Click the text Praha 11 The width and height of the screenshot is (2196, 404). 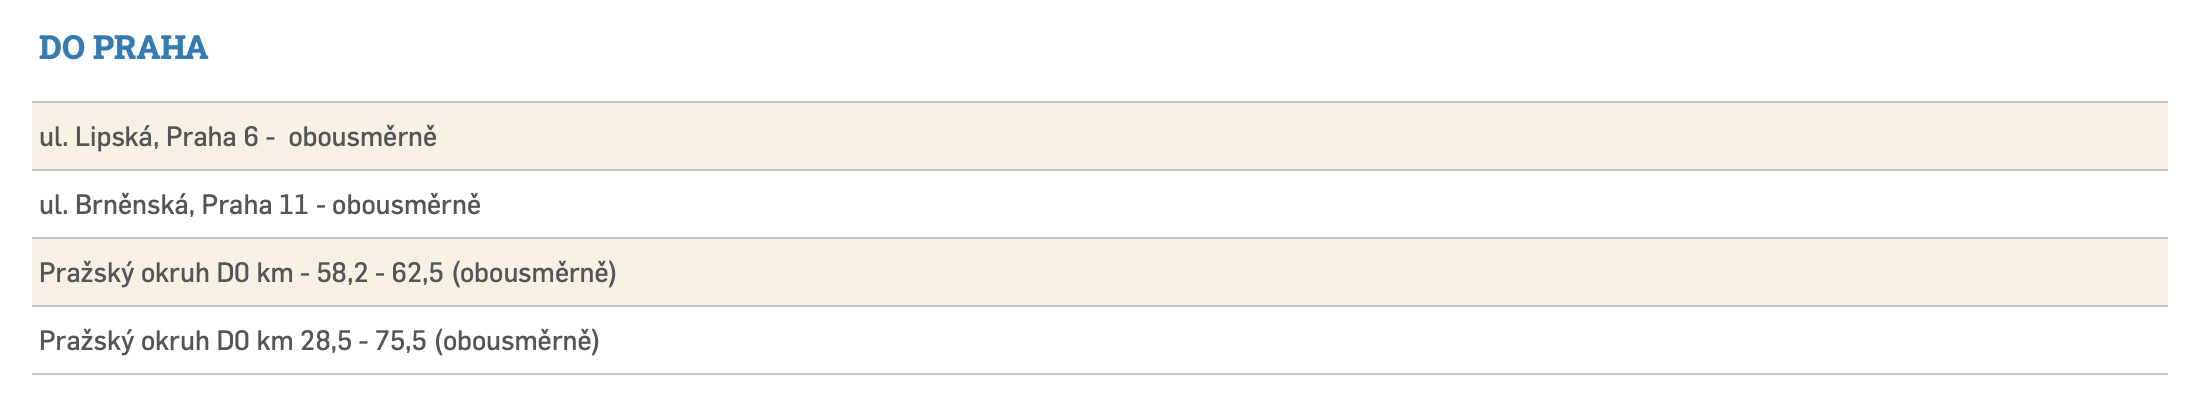pyautogui.click(x=254, y=205)
